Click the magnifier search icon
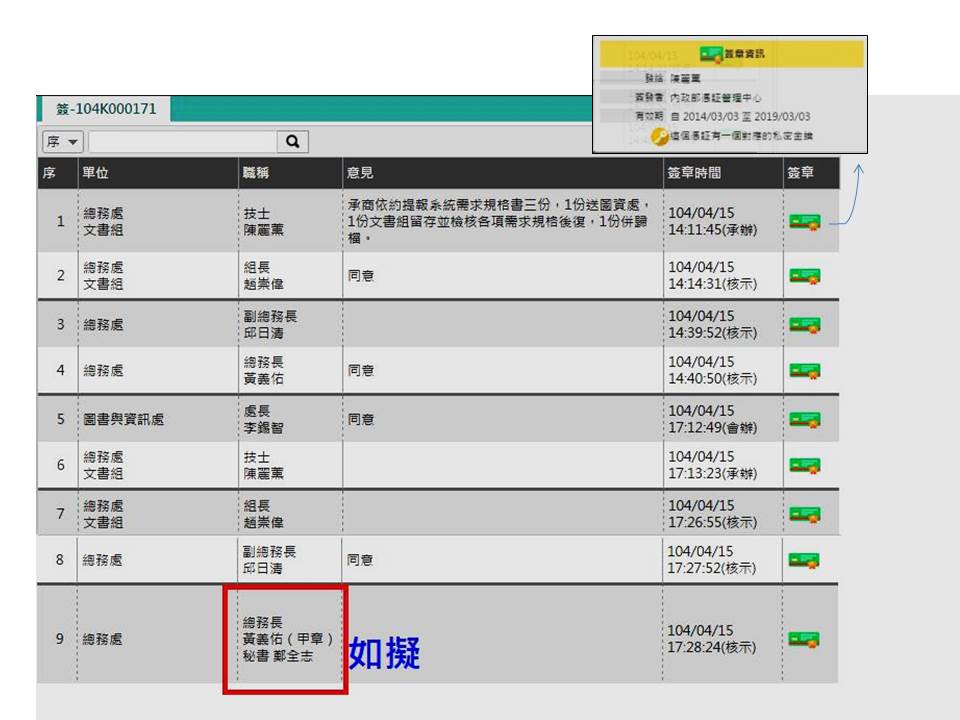Screen dimensions: 960x720 pyautogui.click(x=293, y=141)
